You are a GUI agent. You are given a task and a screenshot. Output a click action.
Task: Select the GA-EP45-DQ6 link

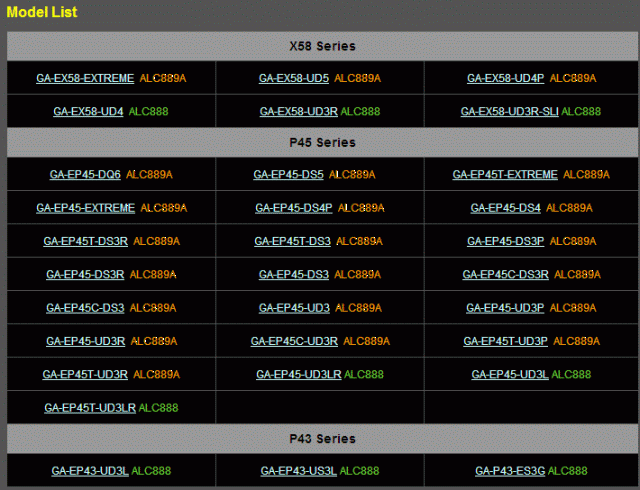click(x=85, y=175)
